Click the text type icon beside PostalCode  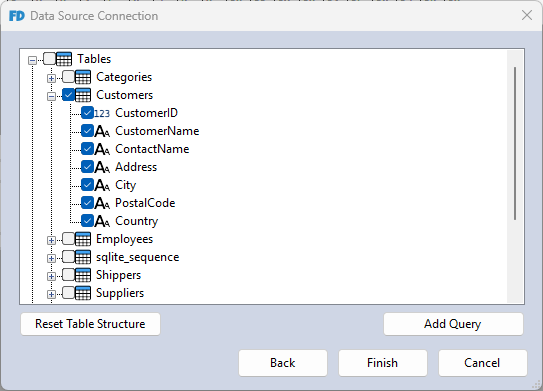pos(102,203)
